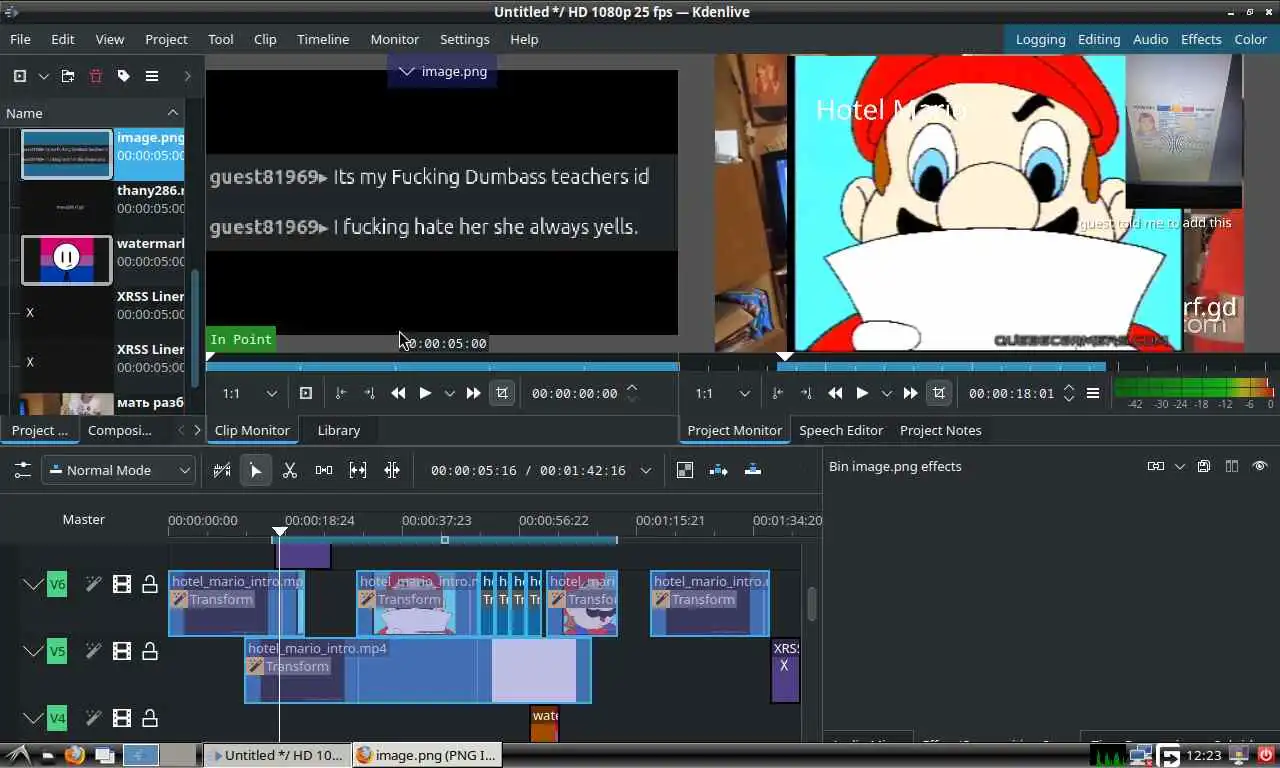Open the Monitor menu
The image size is (1280, 768).
(x=394, y=39)
